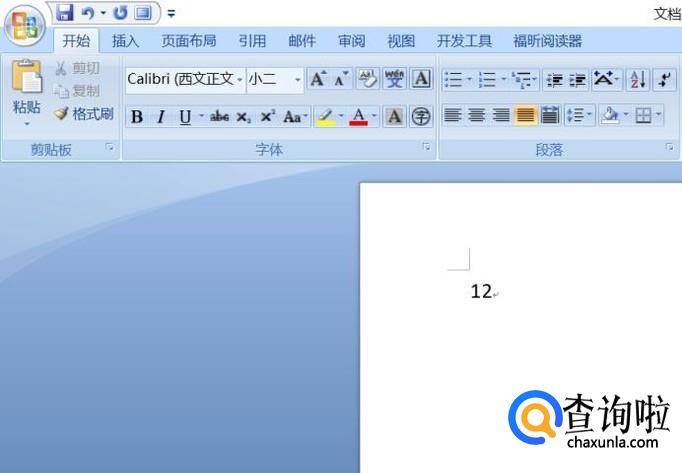Open the 字体 dialog launcher
Image resolution: width=682 pixels, height=473 pixels.
pyautogui.click(x=426, y=147)
